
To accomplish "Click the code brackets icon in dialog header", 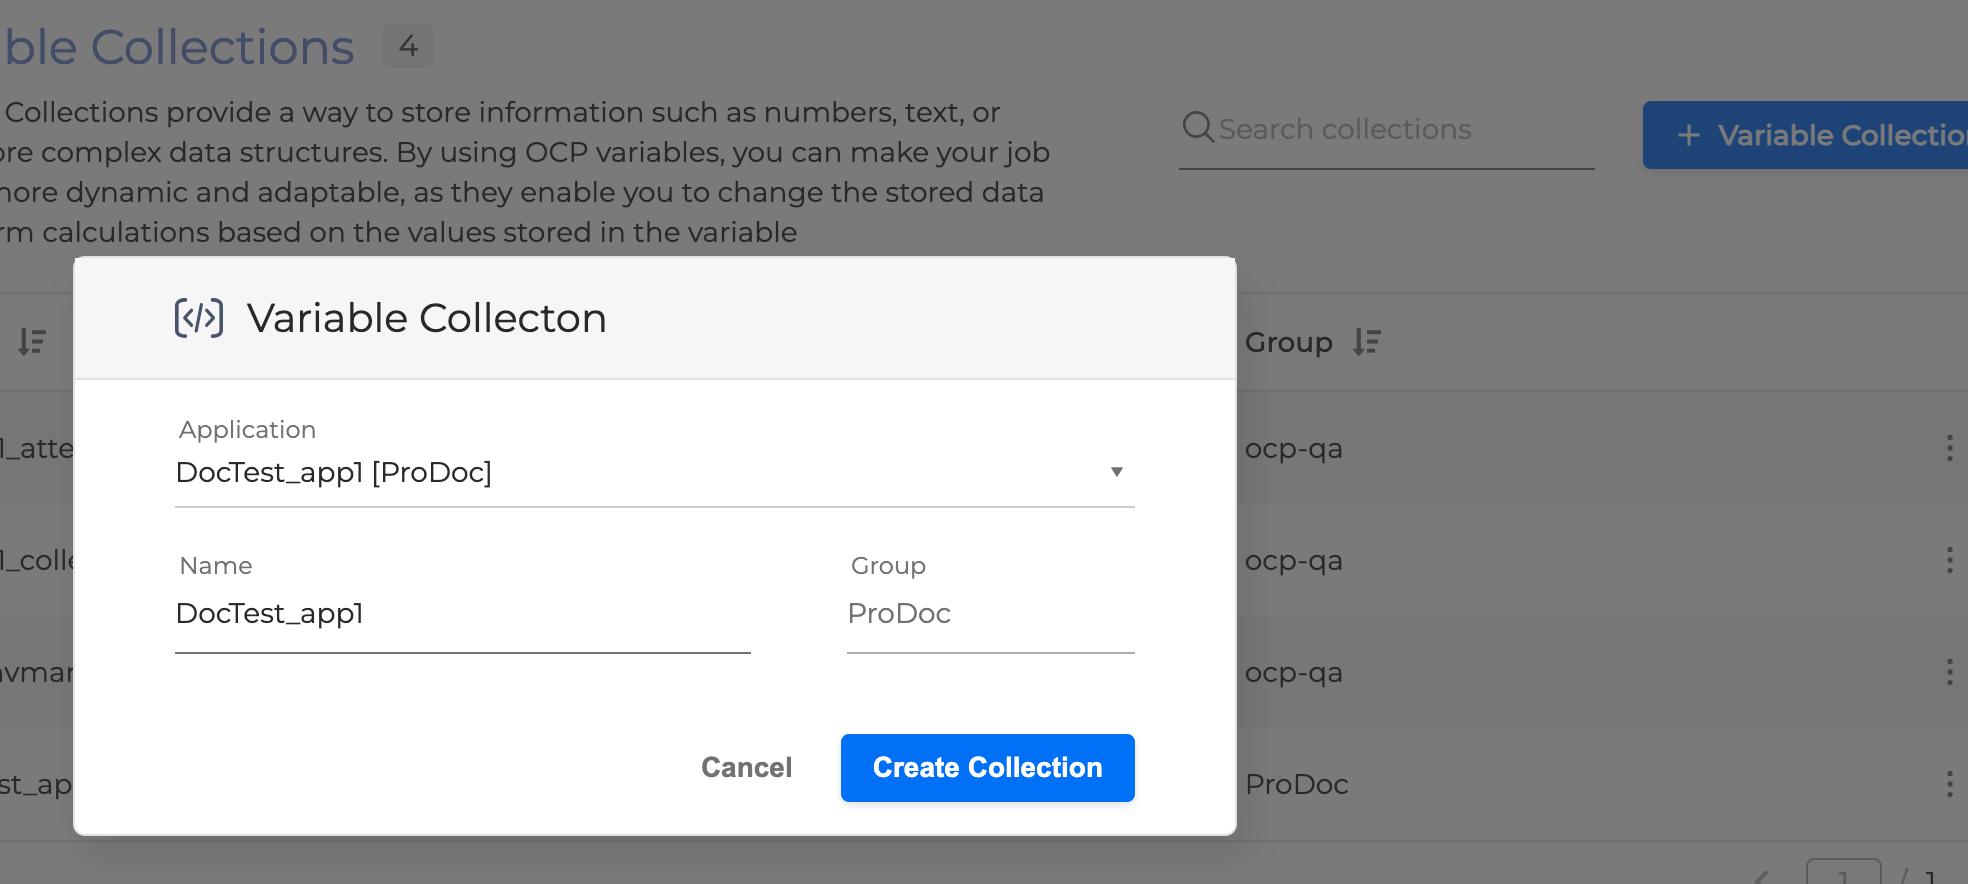I will click(x=199, y=318).
